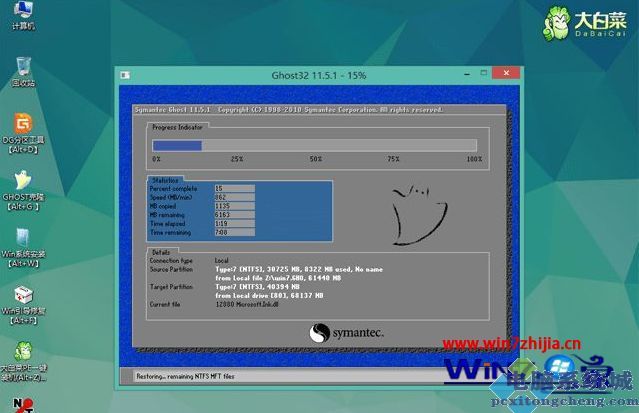Click the Progress Indicator panel heading

(x=177, y=127)
